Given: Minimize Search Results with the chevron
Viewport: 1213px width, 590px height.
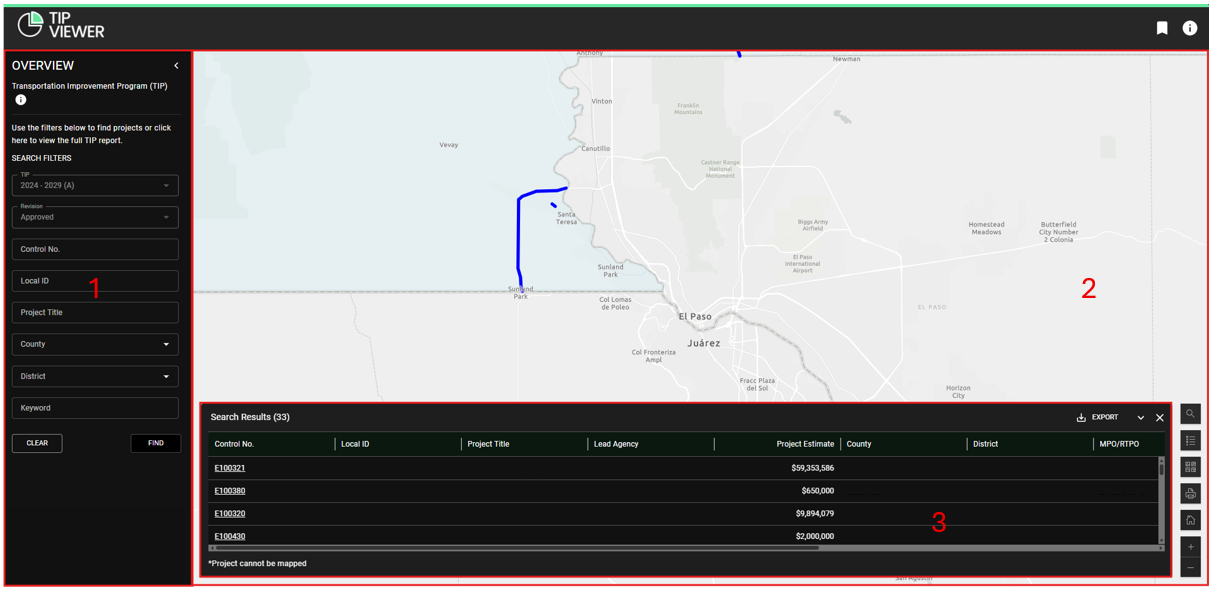Looking at the screenshot, I should coord(1140,418).
